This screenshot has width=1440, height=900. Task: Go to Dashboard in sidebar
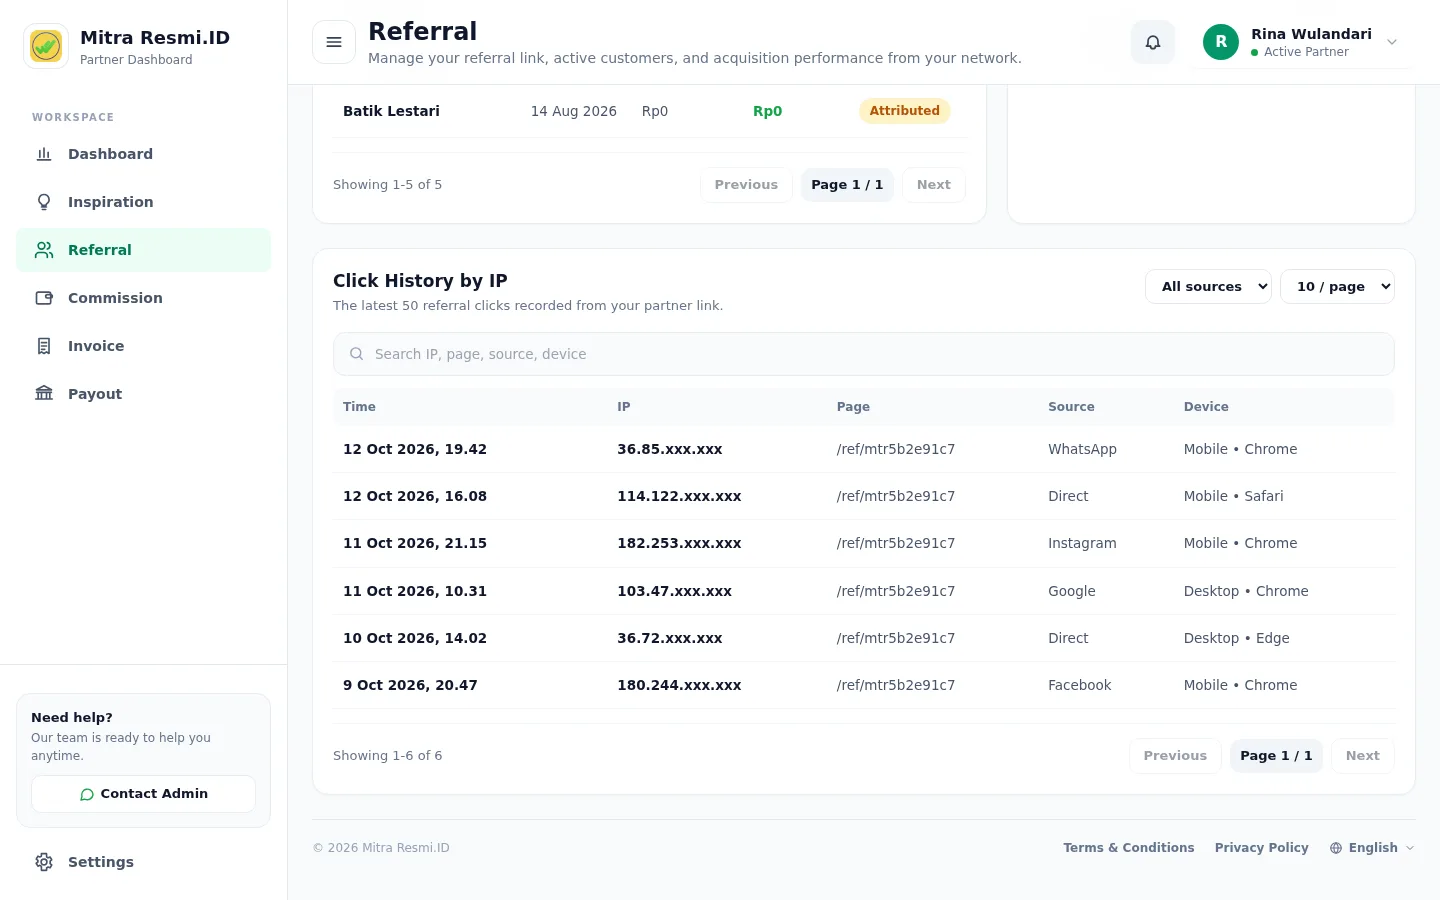[x=144, y=154]
